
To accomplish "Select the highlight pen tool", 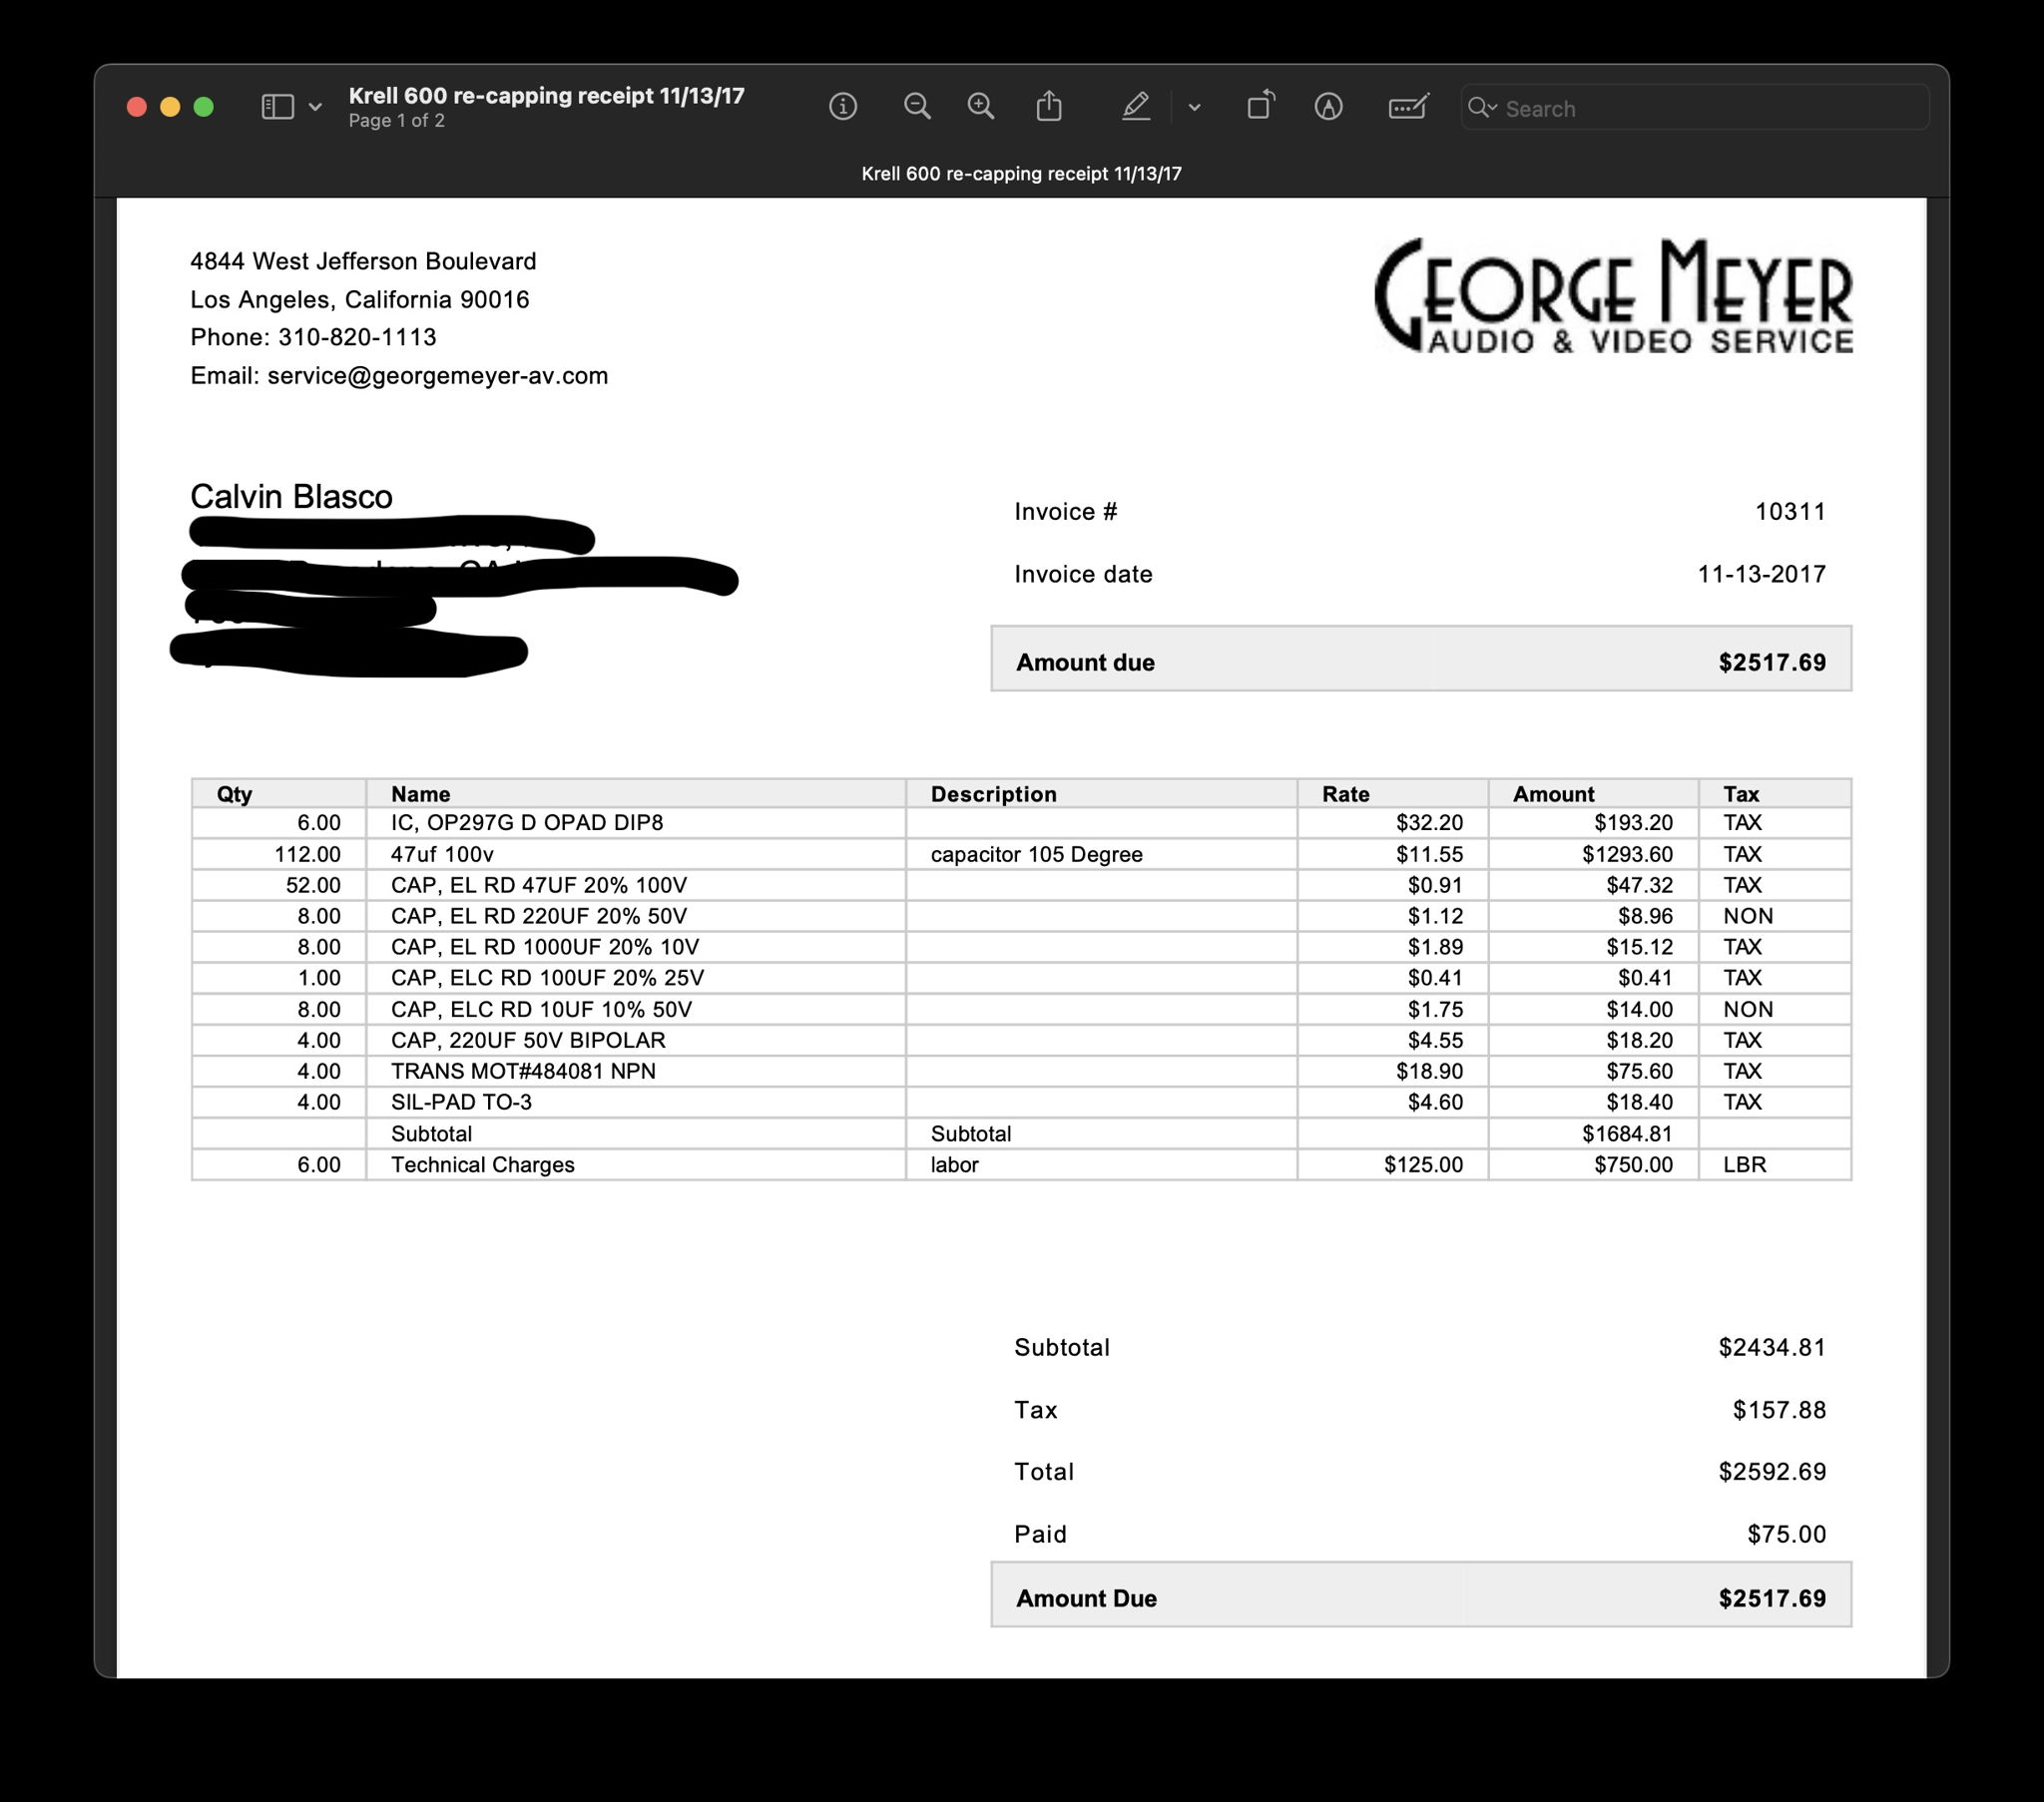I will coord(1136,106).
